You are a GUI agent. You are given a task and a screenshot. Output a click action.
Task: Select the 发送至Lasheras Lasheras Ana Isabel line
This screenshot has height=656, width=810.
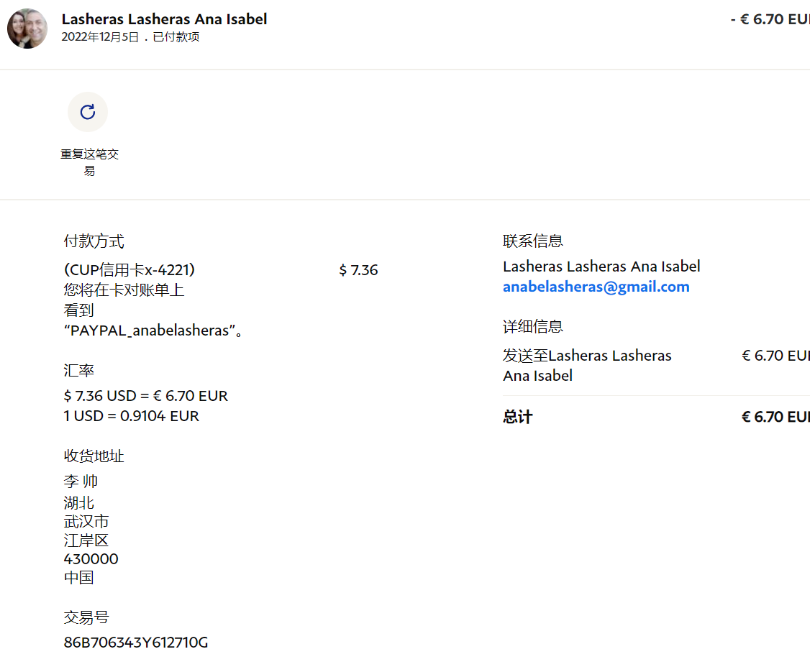click(587, 366)
